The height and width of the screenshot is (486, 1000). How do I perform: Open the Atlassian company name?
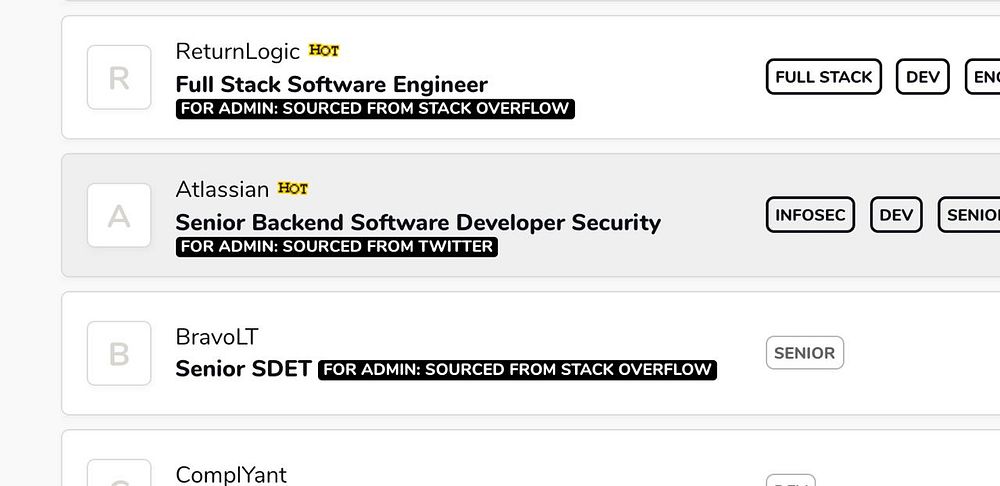(222, 189)
